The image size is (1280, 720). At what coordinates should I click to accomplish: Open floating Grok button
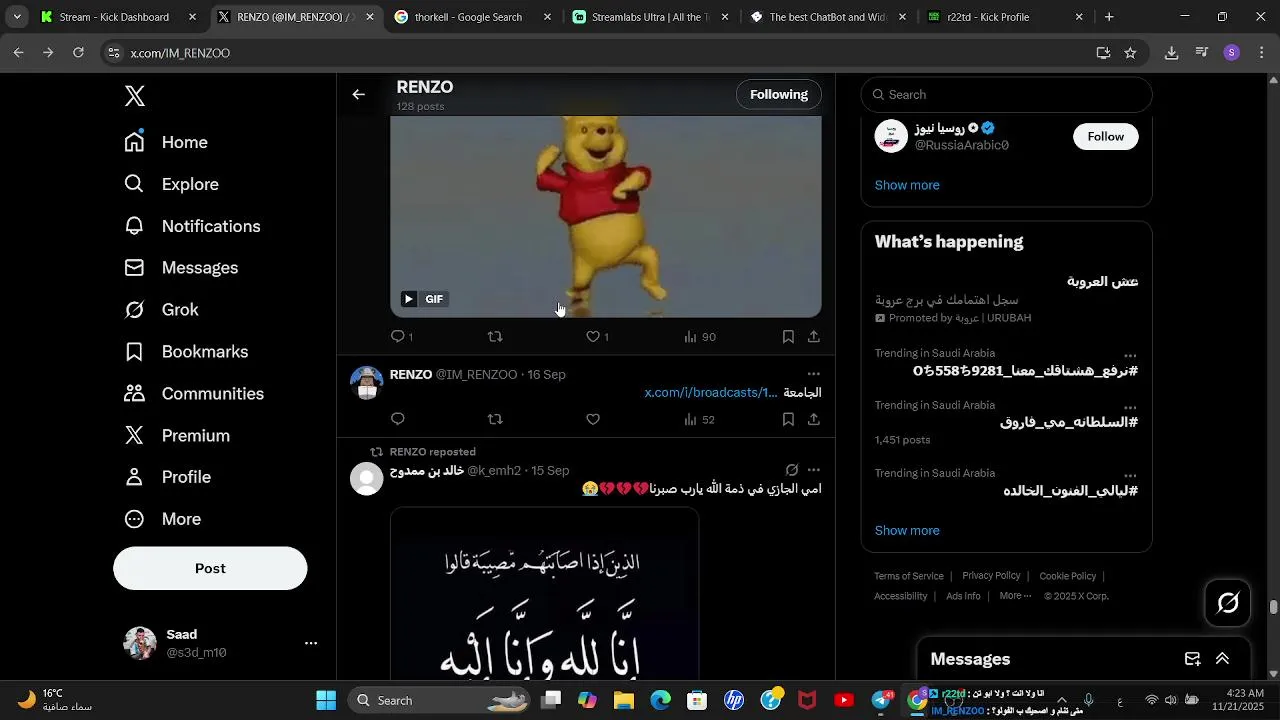(1228, 602)
